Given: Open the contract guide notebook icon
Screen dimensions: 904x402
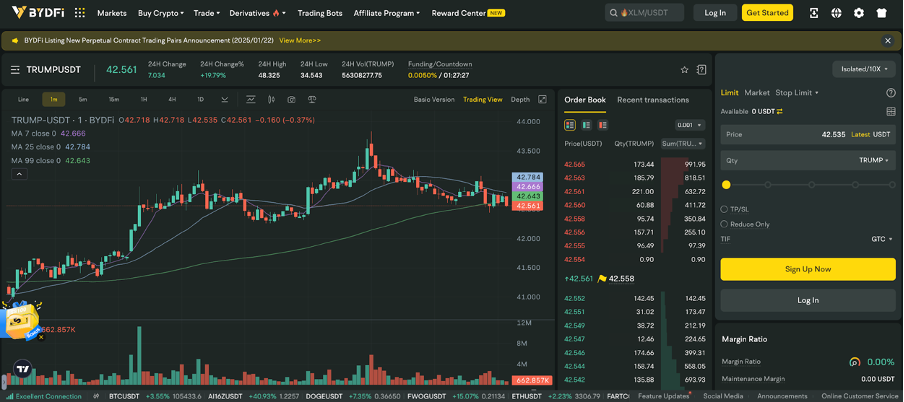Looking at the screenshot, I should 701,70.
